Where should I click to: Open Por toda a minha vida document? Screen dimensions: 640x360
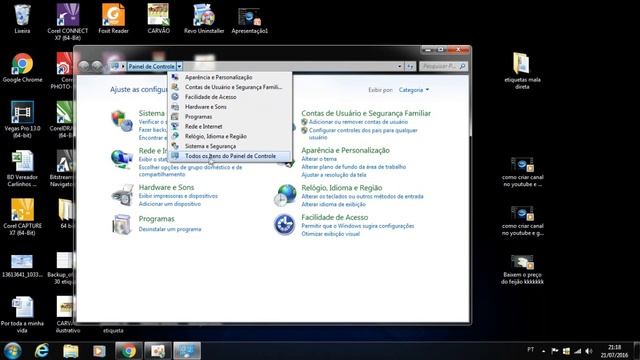(22, 314)
